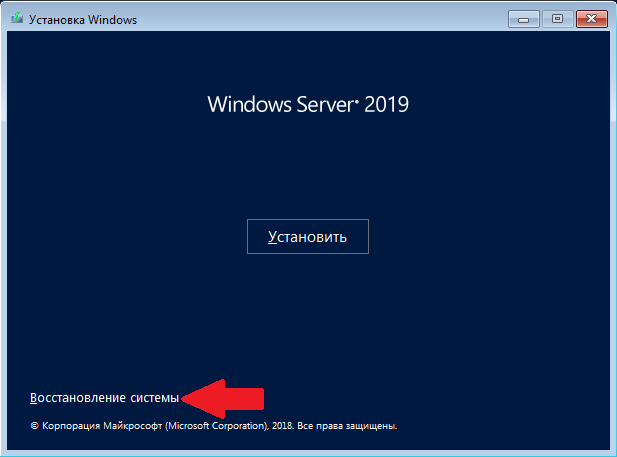Click the Установка Windows title text
The image size is (617, 457).
pyautogui.click(x=83, y=20)
